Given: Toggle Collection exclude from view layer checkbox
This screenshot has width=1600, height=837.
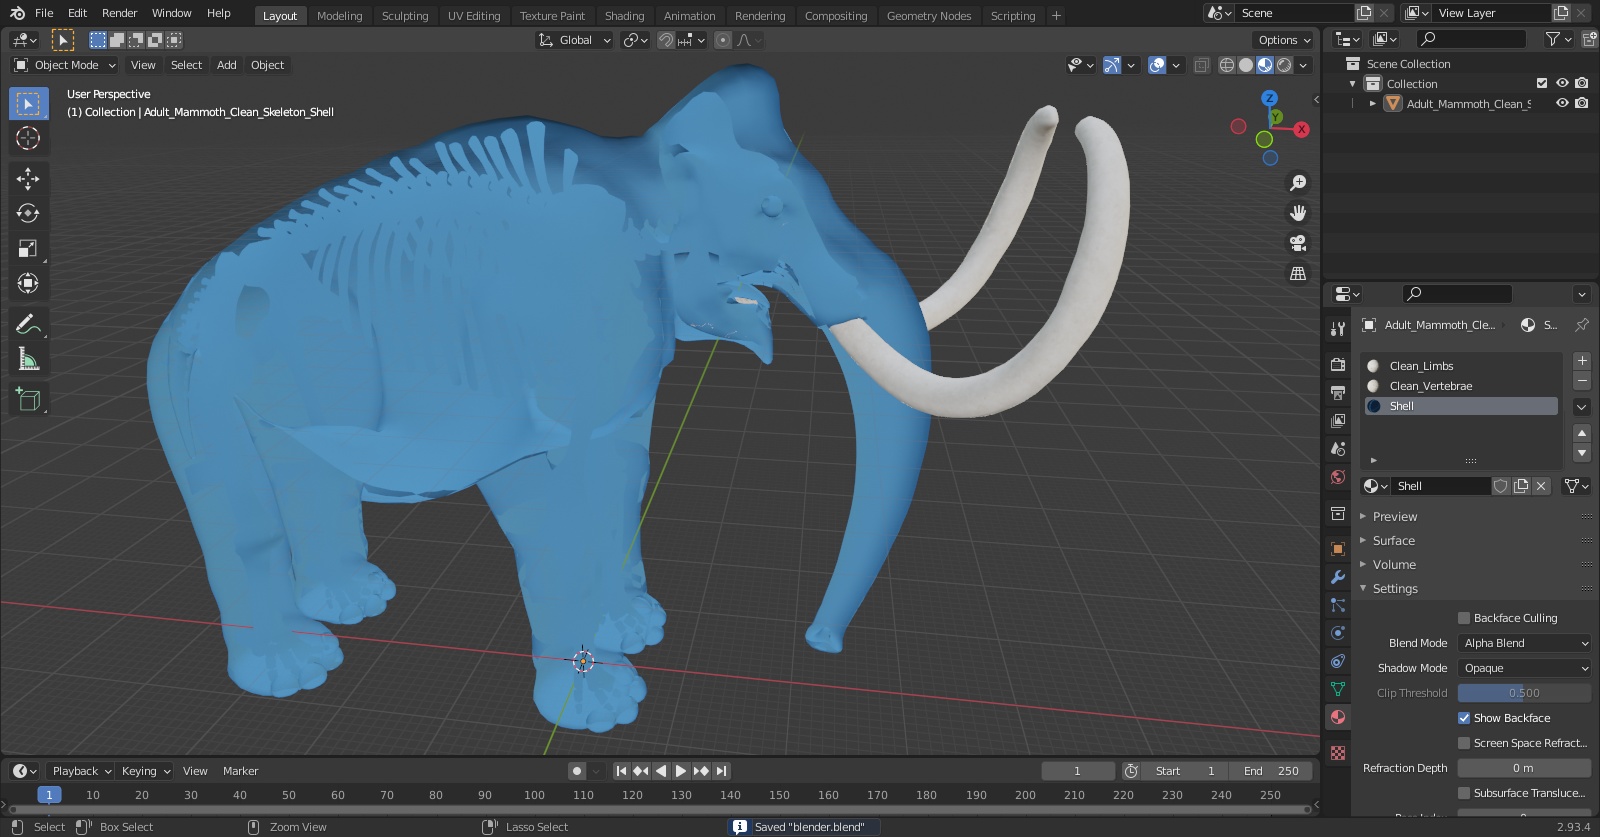Looking at the screenshot, I should [x=1542, y=83].
